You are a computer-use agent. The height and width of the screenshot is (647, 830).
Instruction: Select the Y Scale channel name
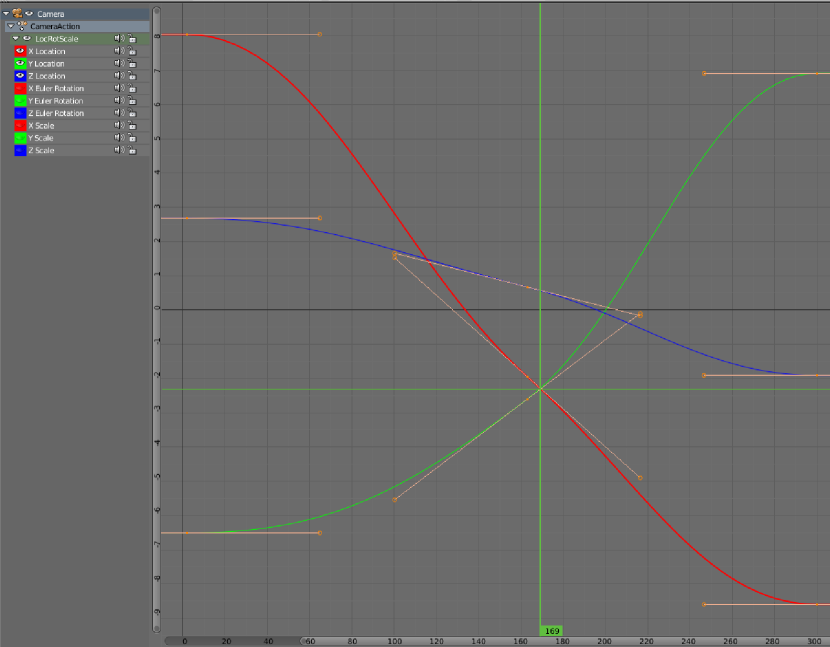click(41, 138)
